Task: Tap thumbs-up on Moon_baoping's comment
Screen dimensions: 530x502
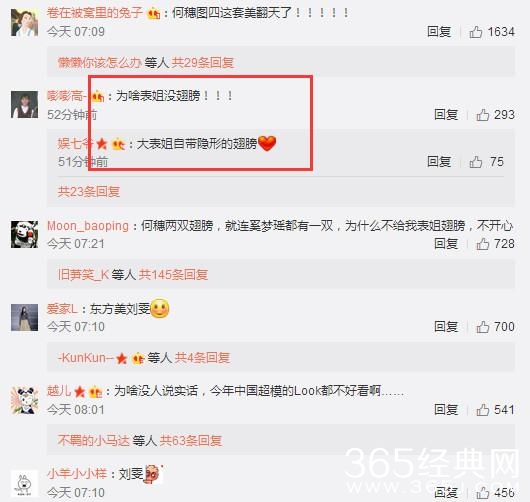Action: pos(483,244)
